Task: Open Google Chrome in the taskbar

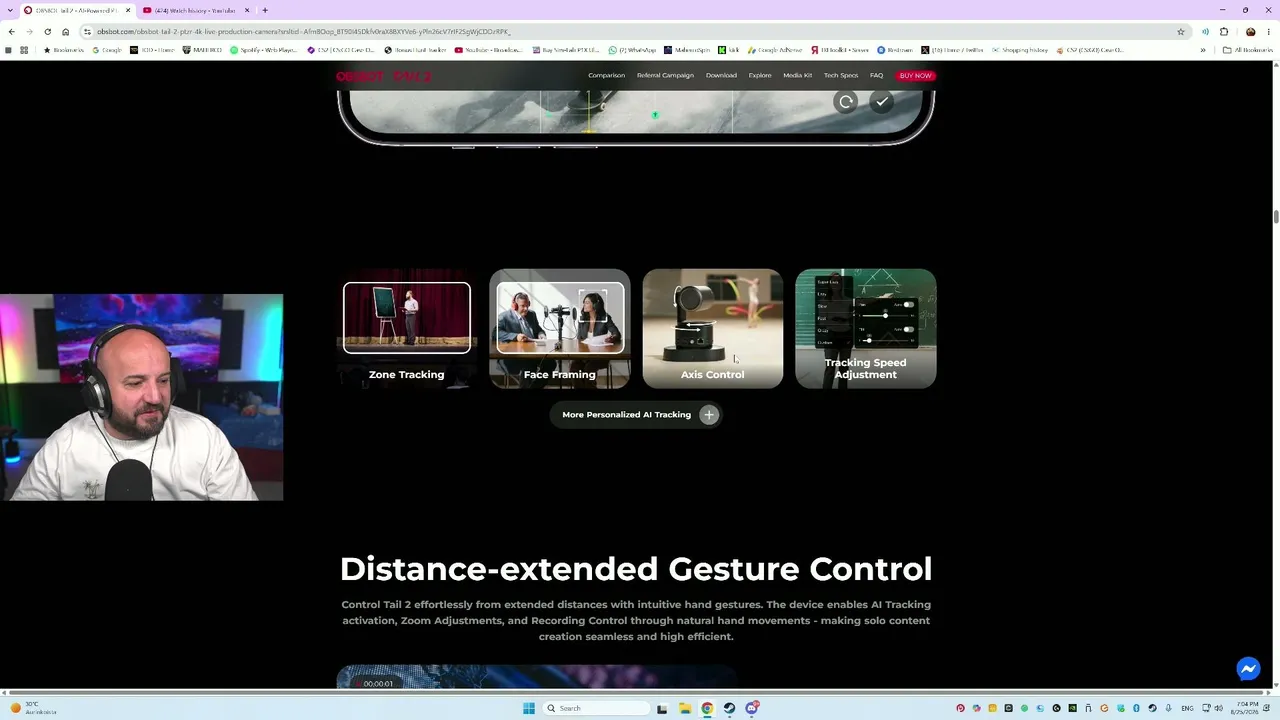Action: [707, 708]
